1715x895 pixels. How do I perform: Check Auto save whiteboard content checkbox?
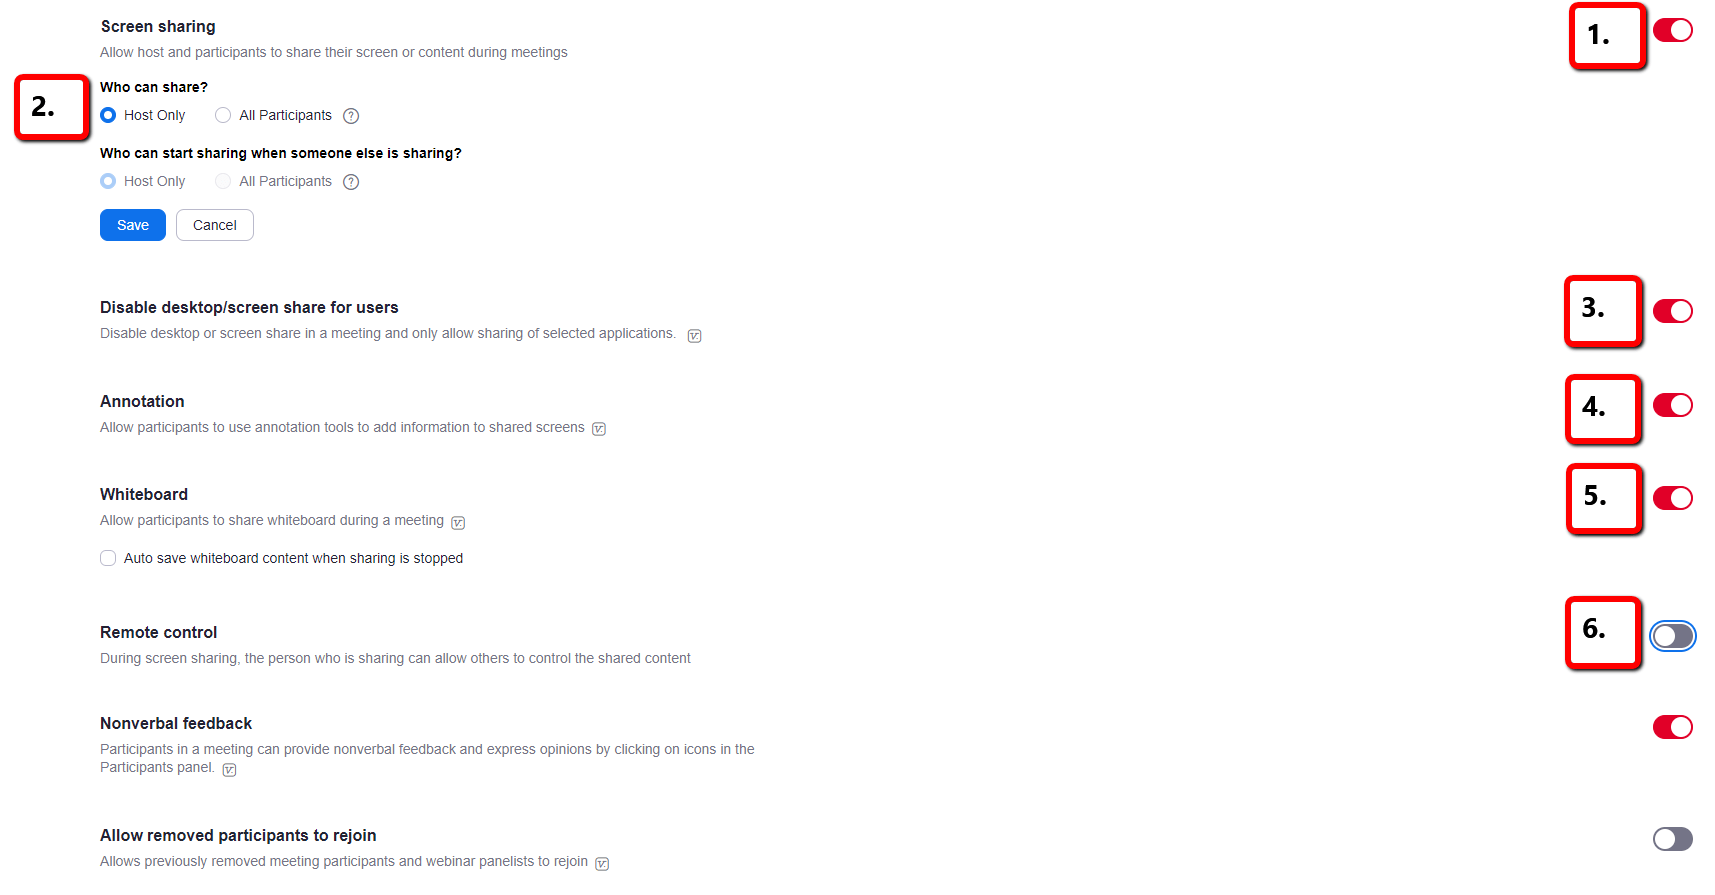pyautogui.click(x=108, y=558)
